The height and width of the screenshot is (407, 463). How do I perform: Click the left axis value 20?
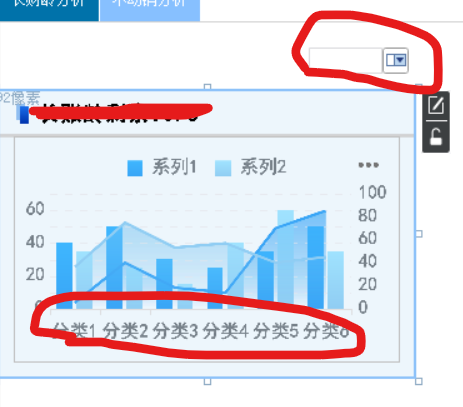pos(35,274)
